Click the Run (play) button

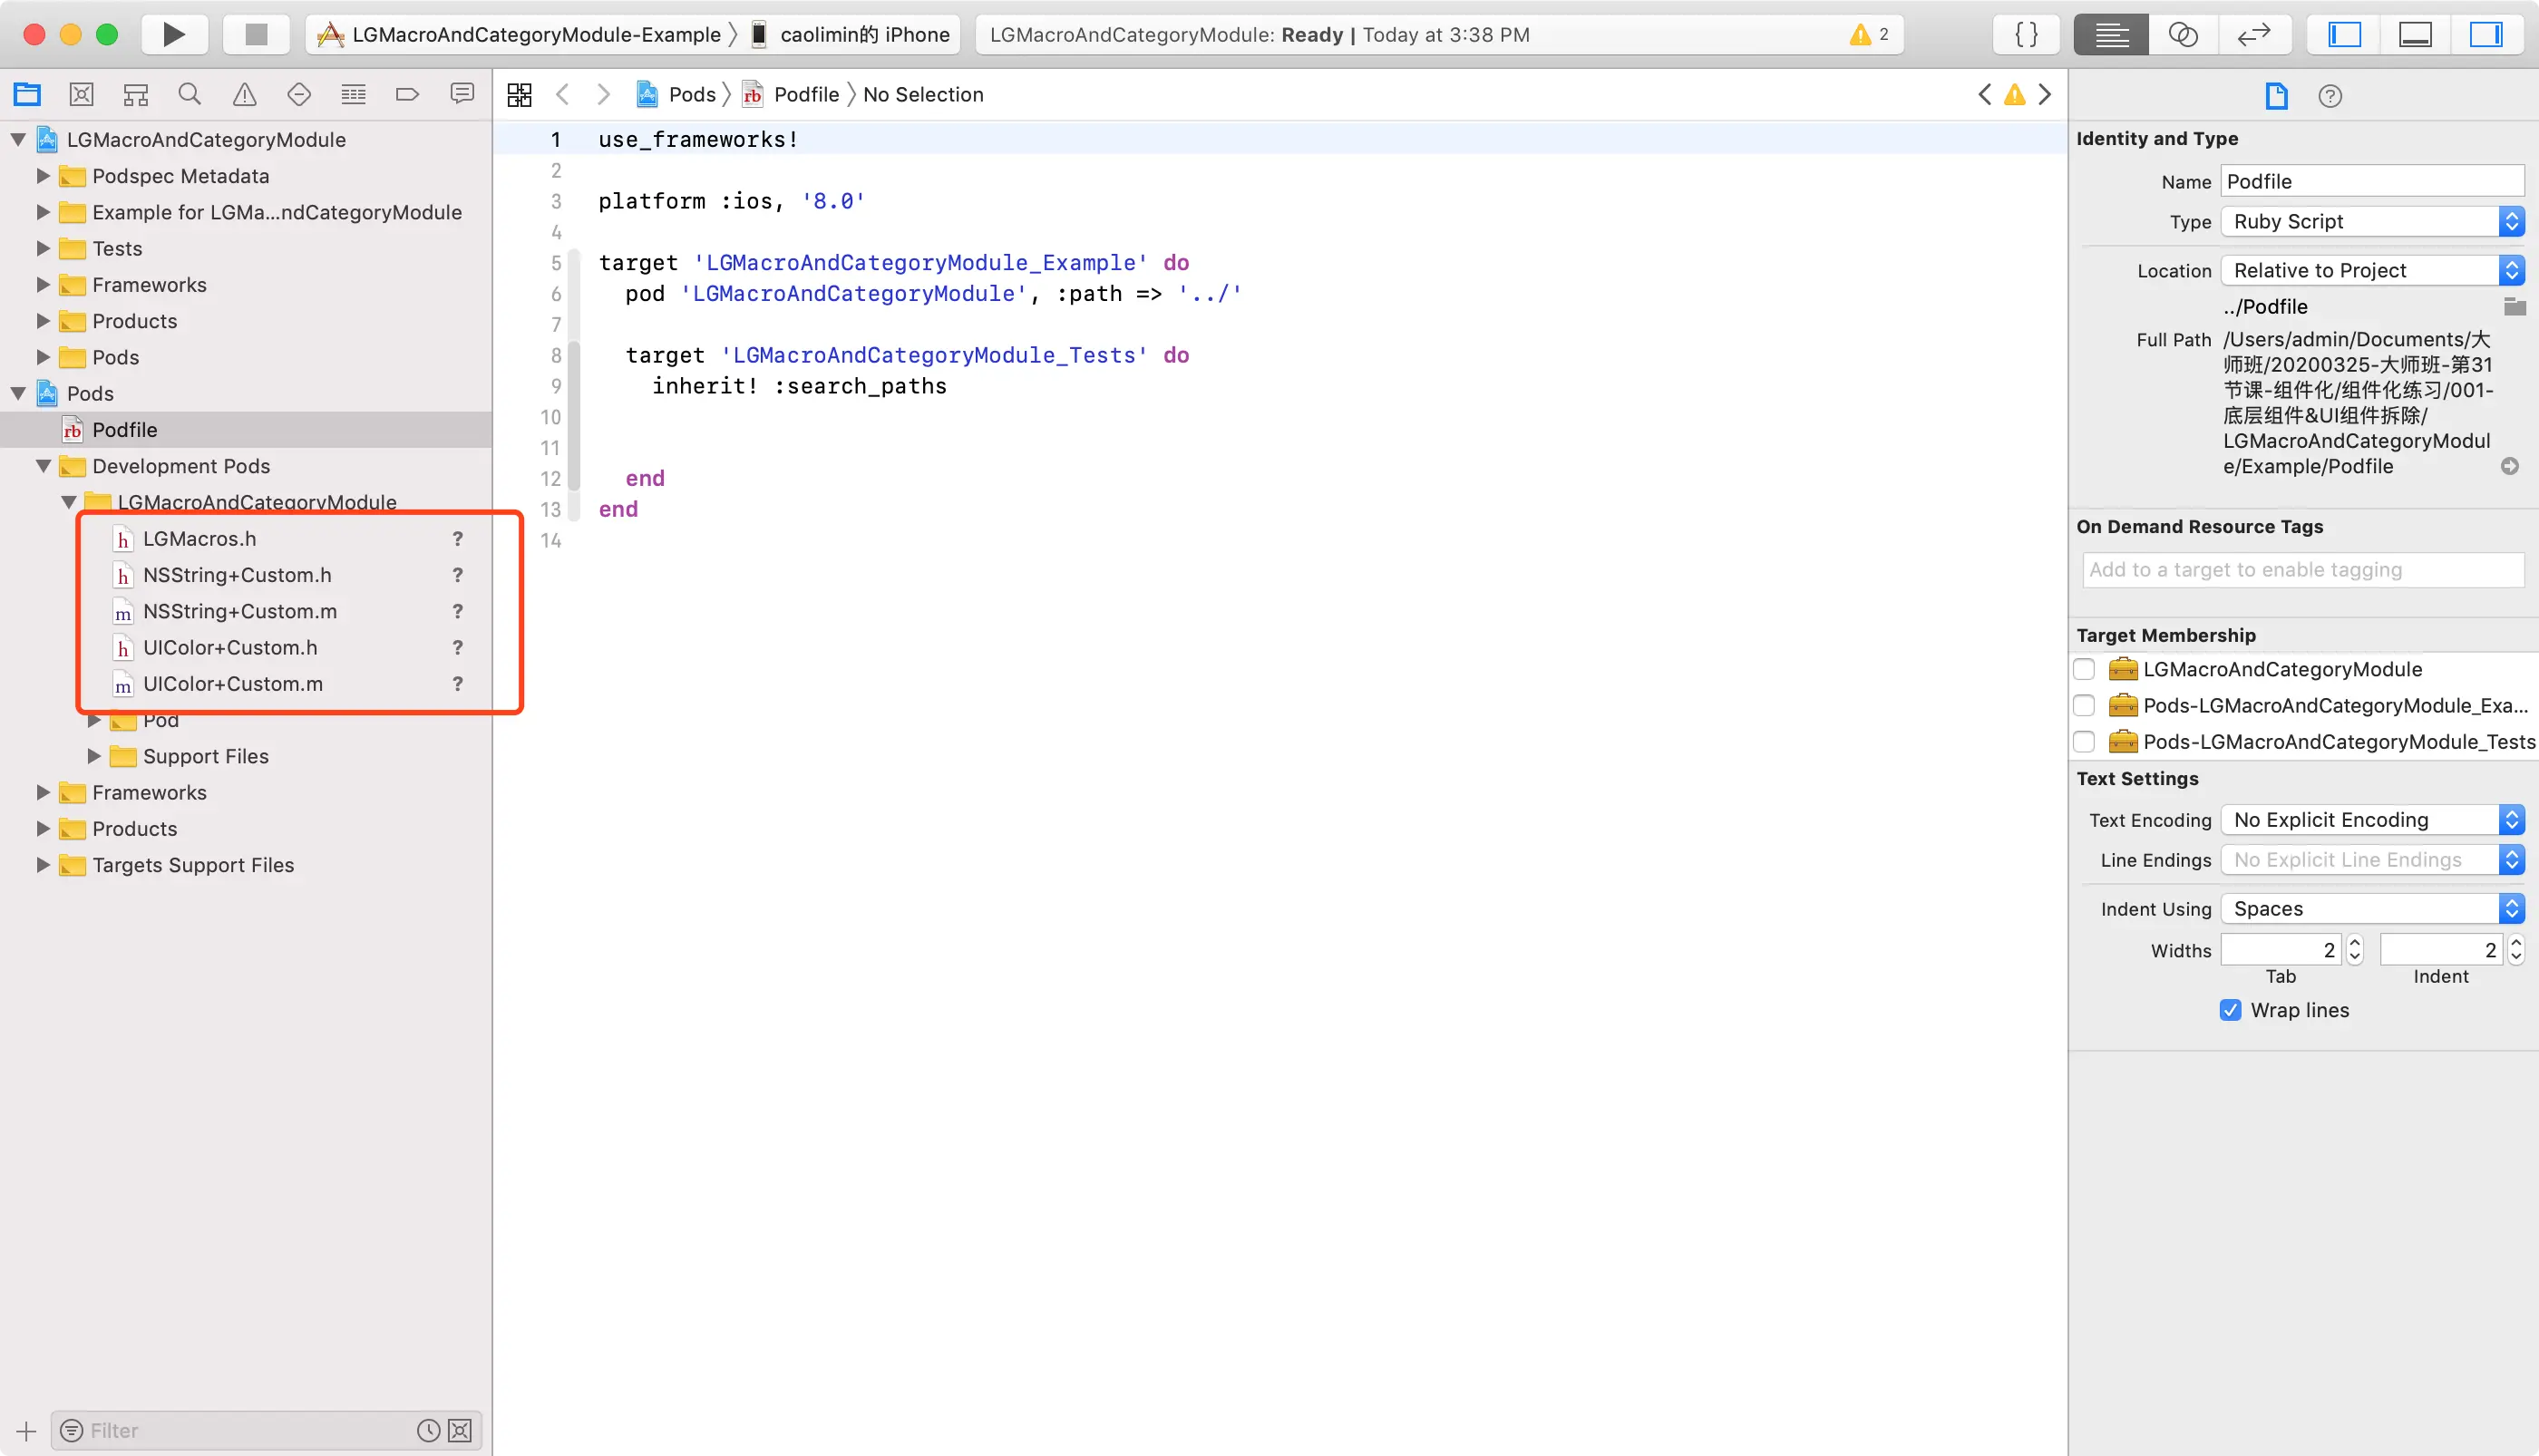(174, 34)
